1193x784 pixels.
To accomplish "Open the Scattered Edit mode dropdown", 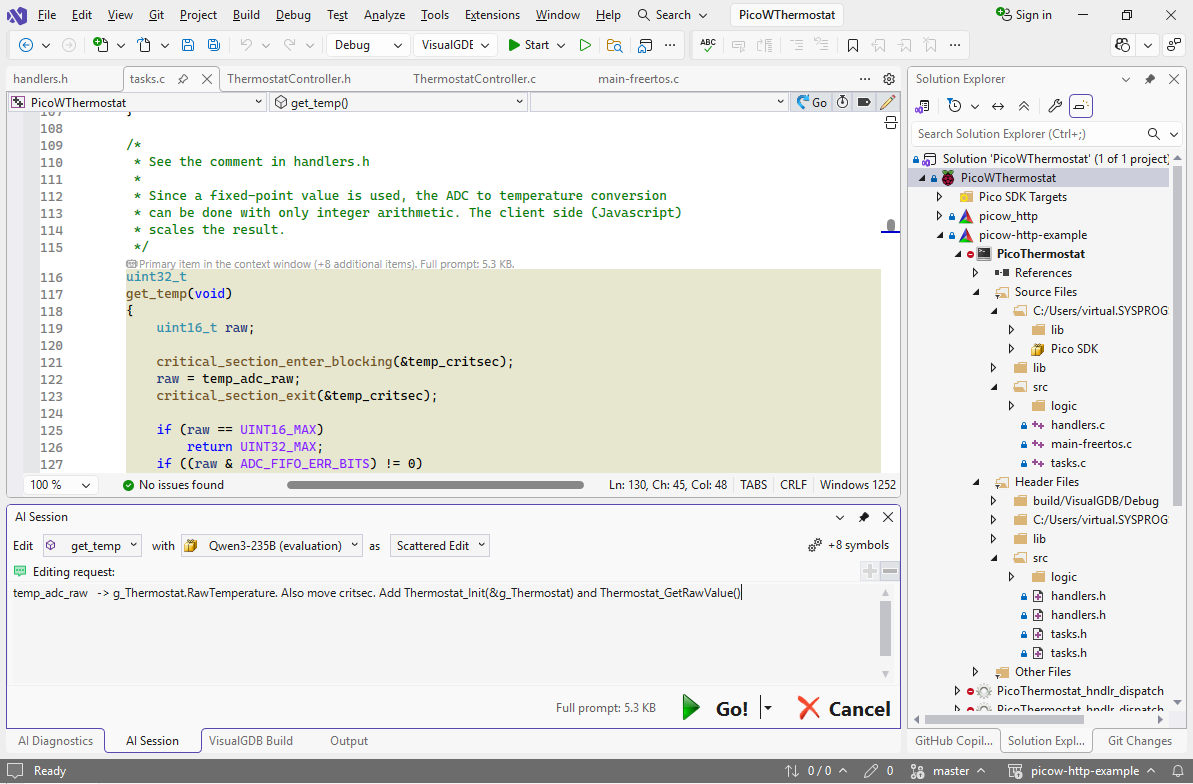I will (440, 546).
